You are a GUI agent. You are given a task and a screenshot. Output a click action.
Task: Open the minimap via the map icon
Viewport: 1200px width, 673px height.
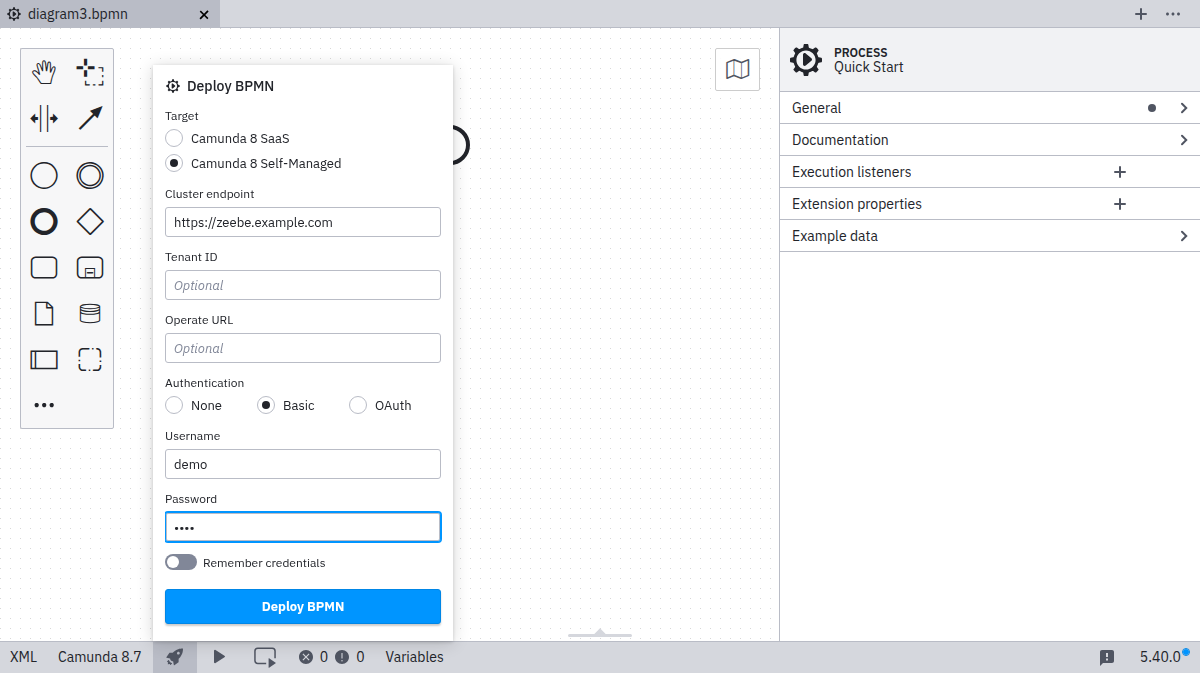(x=737, y=69)
